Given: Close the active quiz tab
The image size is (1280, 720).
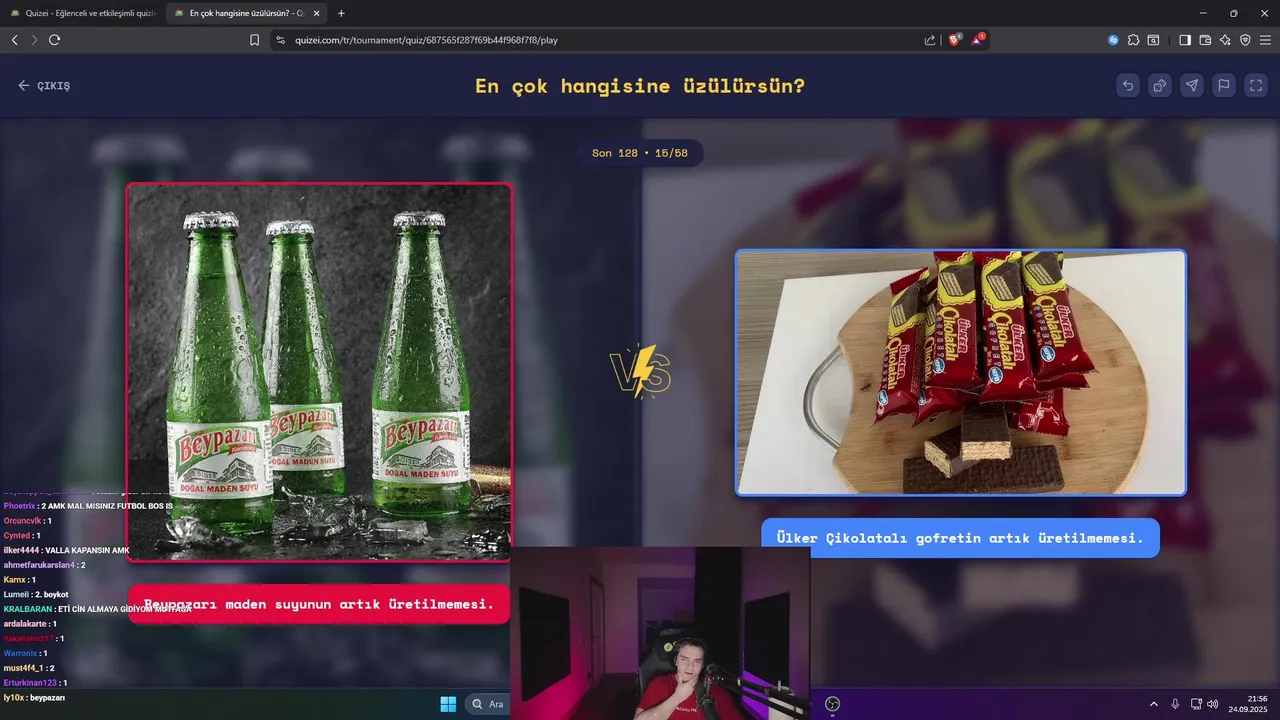Looking at the screenshot, I should click(x=317, y=13).
